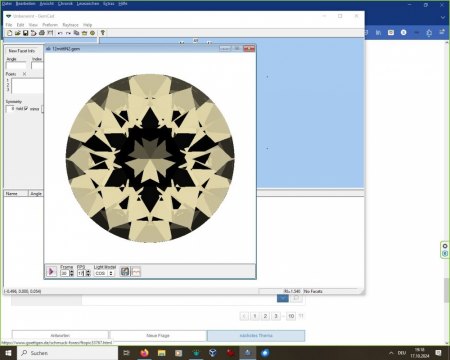This screenshot has width=450, height=360.
Task: Click the red gem taskbar icon
Action: coord(230,353)
